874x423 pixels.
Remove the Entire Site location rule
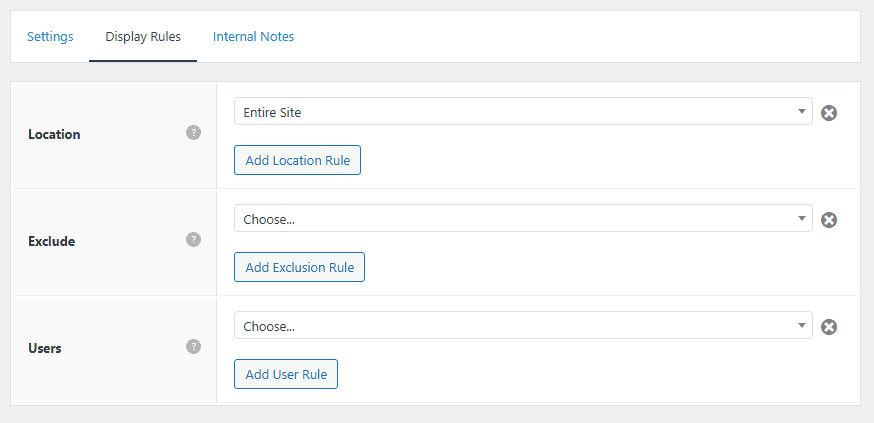(829, 113)
